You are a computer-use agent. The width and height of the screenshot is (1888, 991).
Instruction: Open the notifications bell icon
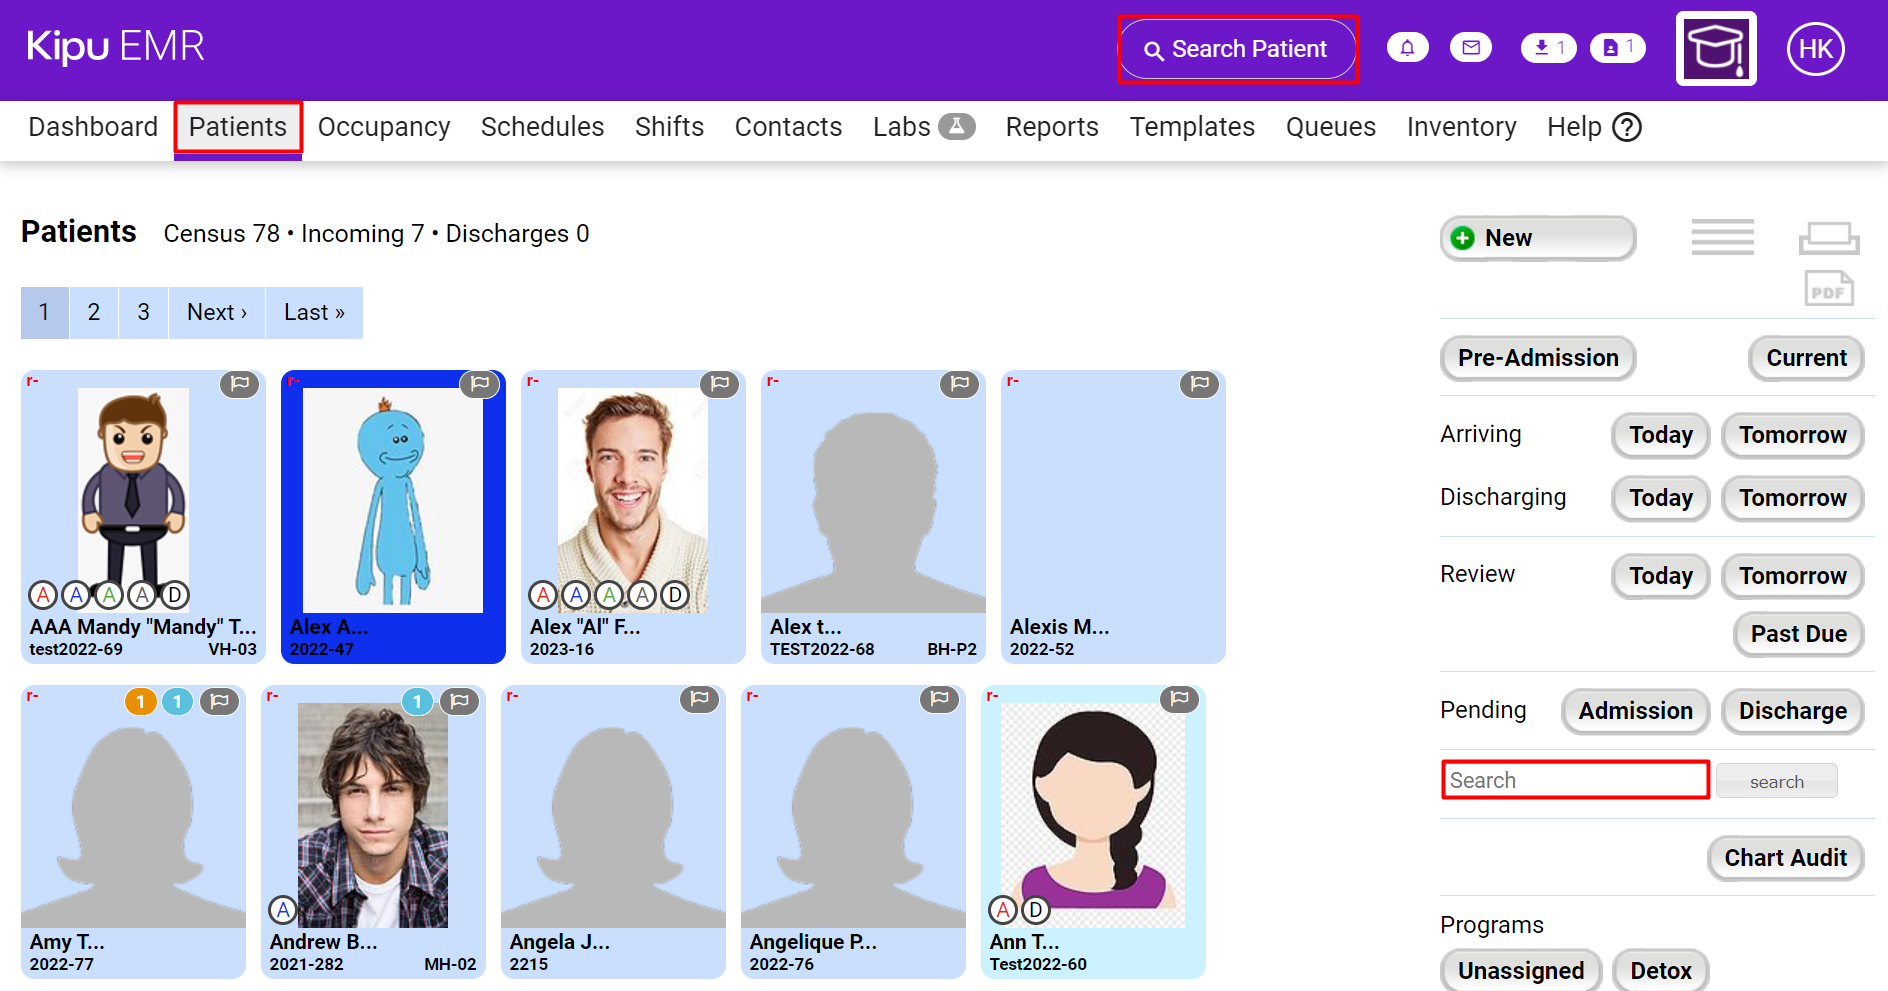point(1407,48)
